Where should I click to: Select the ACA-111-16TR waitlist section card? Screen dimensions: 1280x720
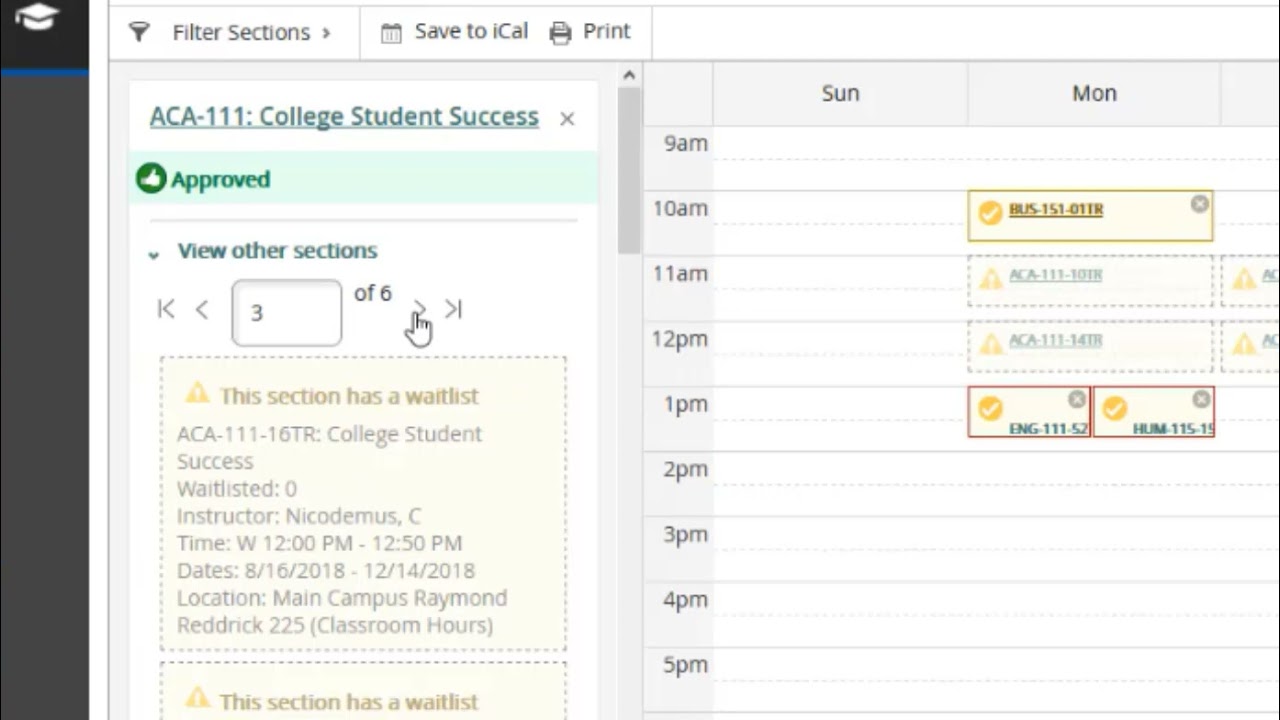coord(363,504)
